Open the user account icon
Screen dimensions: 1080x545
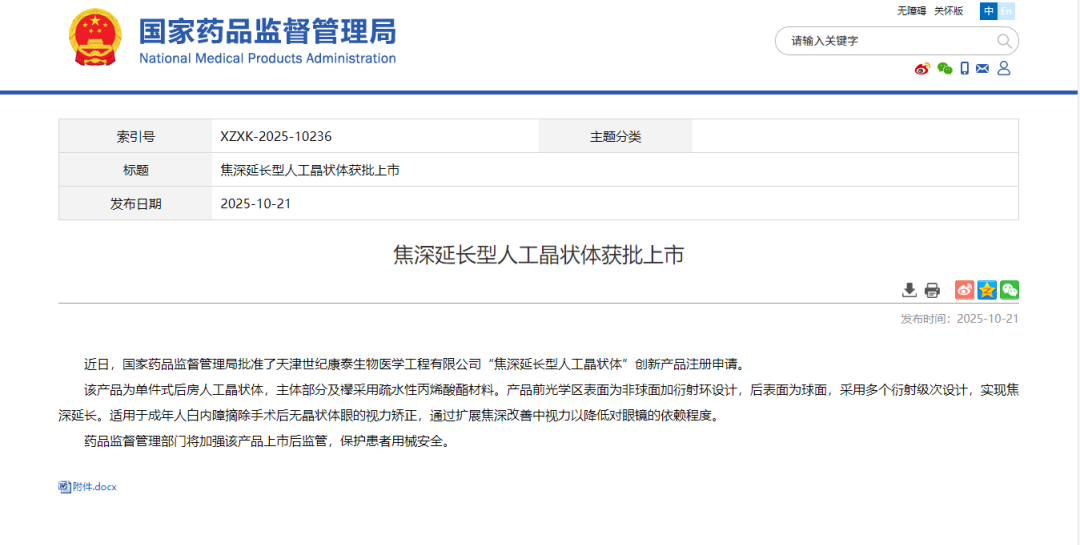coord(1004,68)
